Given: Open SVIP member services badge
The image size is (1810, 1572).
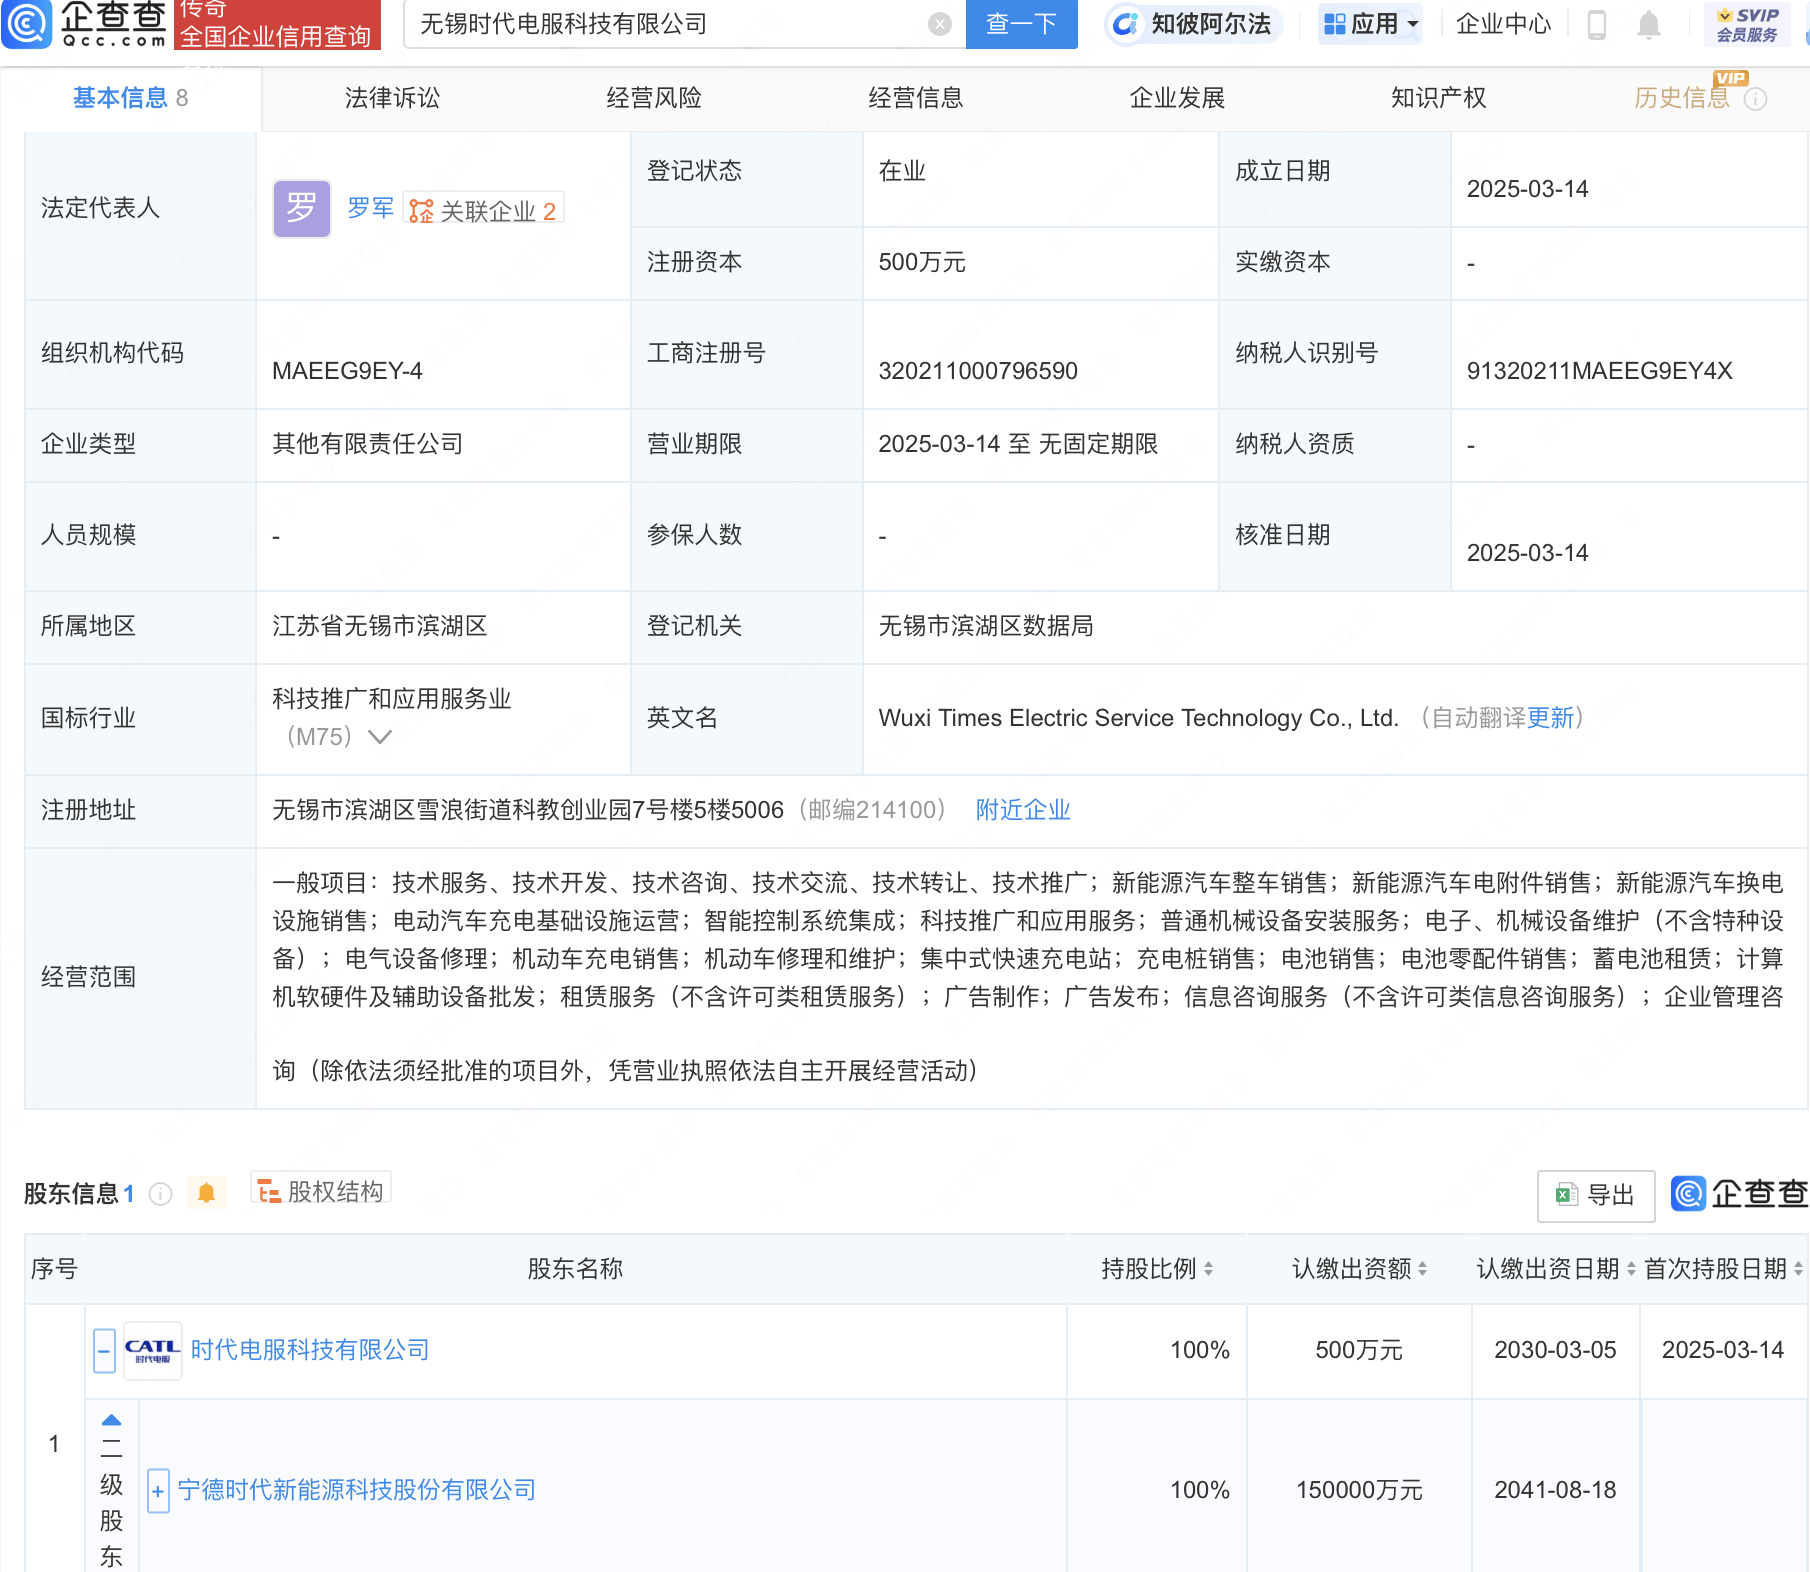Looking at the screenshot, I should 1747,24.
